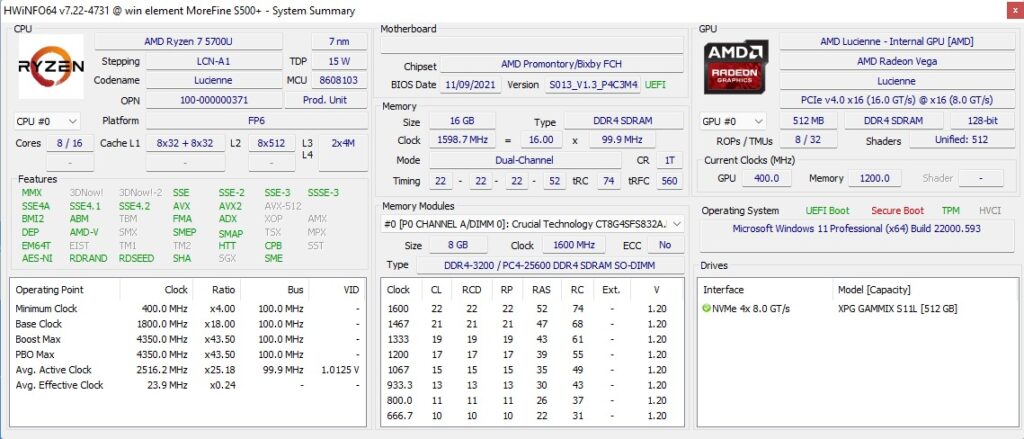
Task: Click the AVX2 feature label
Action: 230,205
